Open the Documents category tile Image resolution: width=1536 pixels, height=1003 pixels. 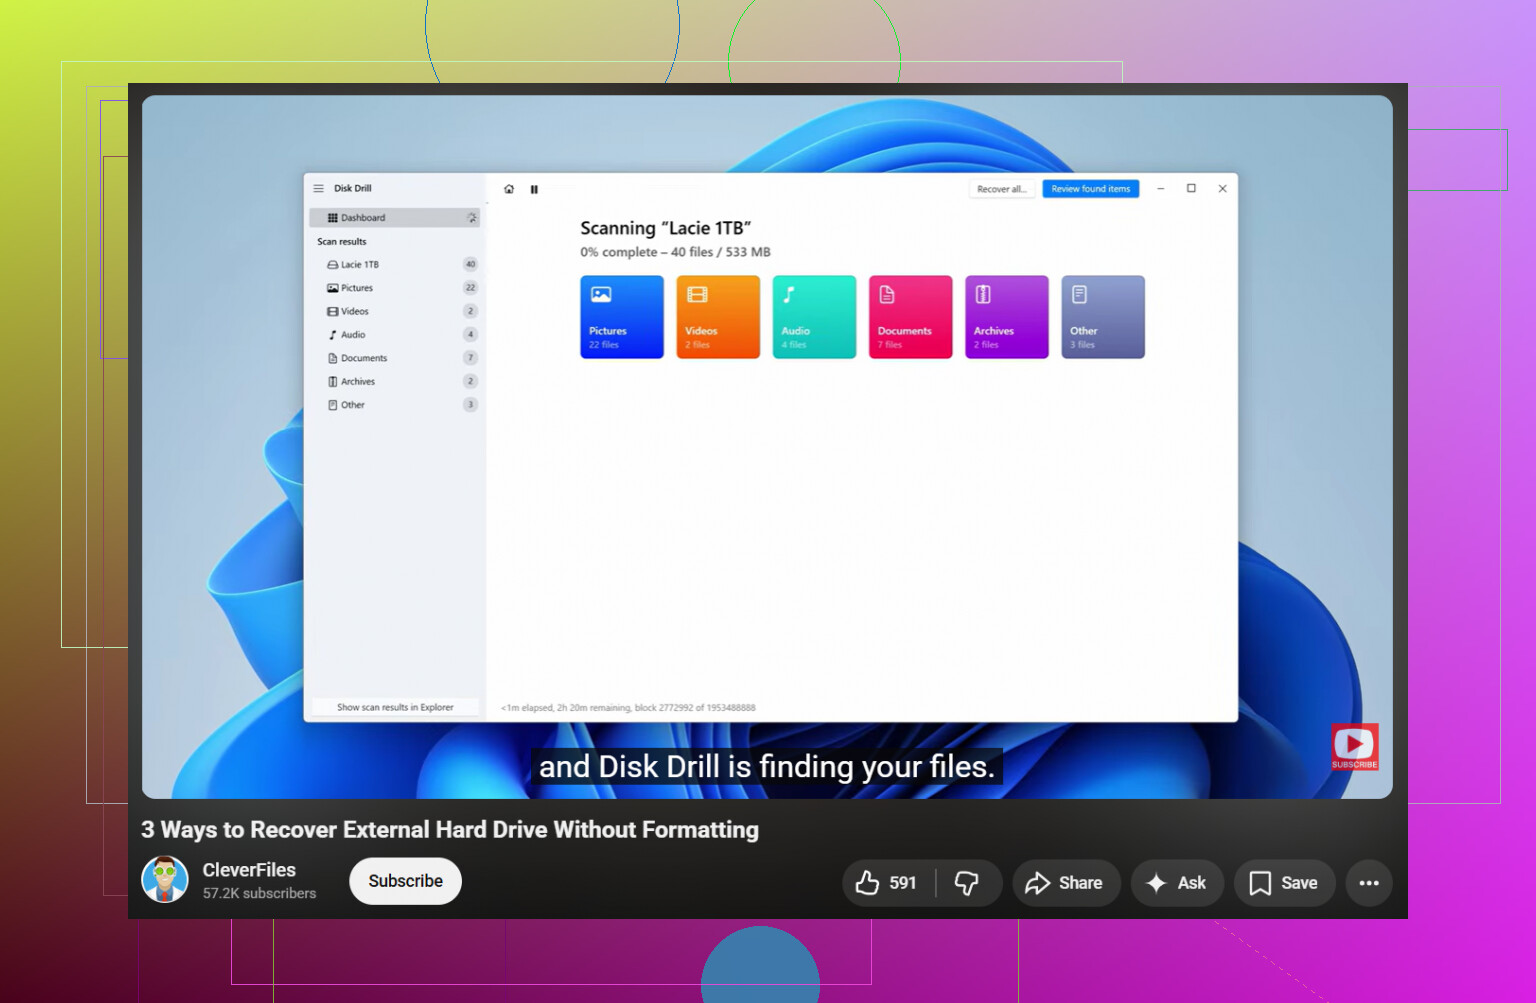910,317
